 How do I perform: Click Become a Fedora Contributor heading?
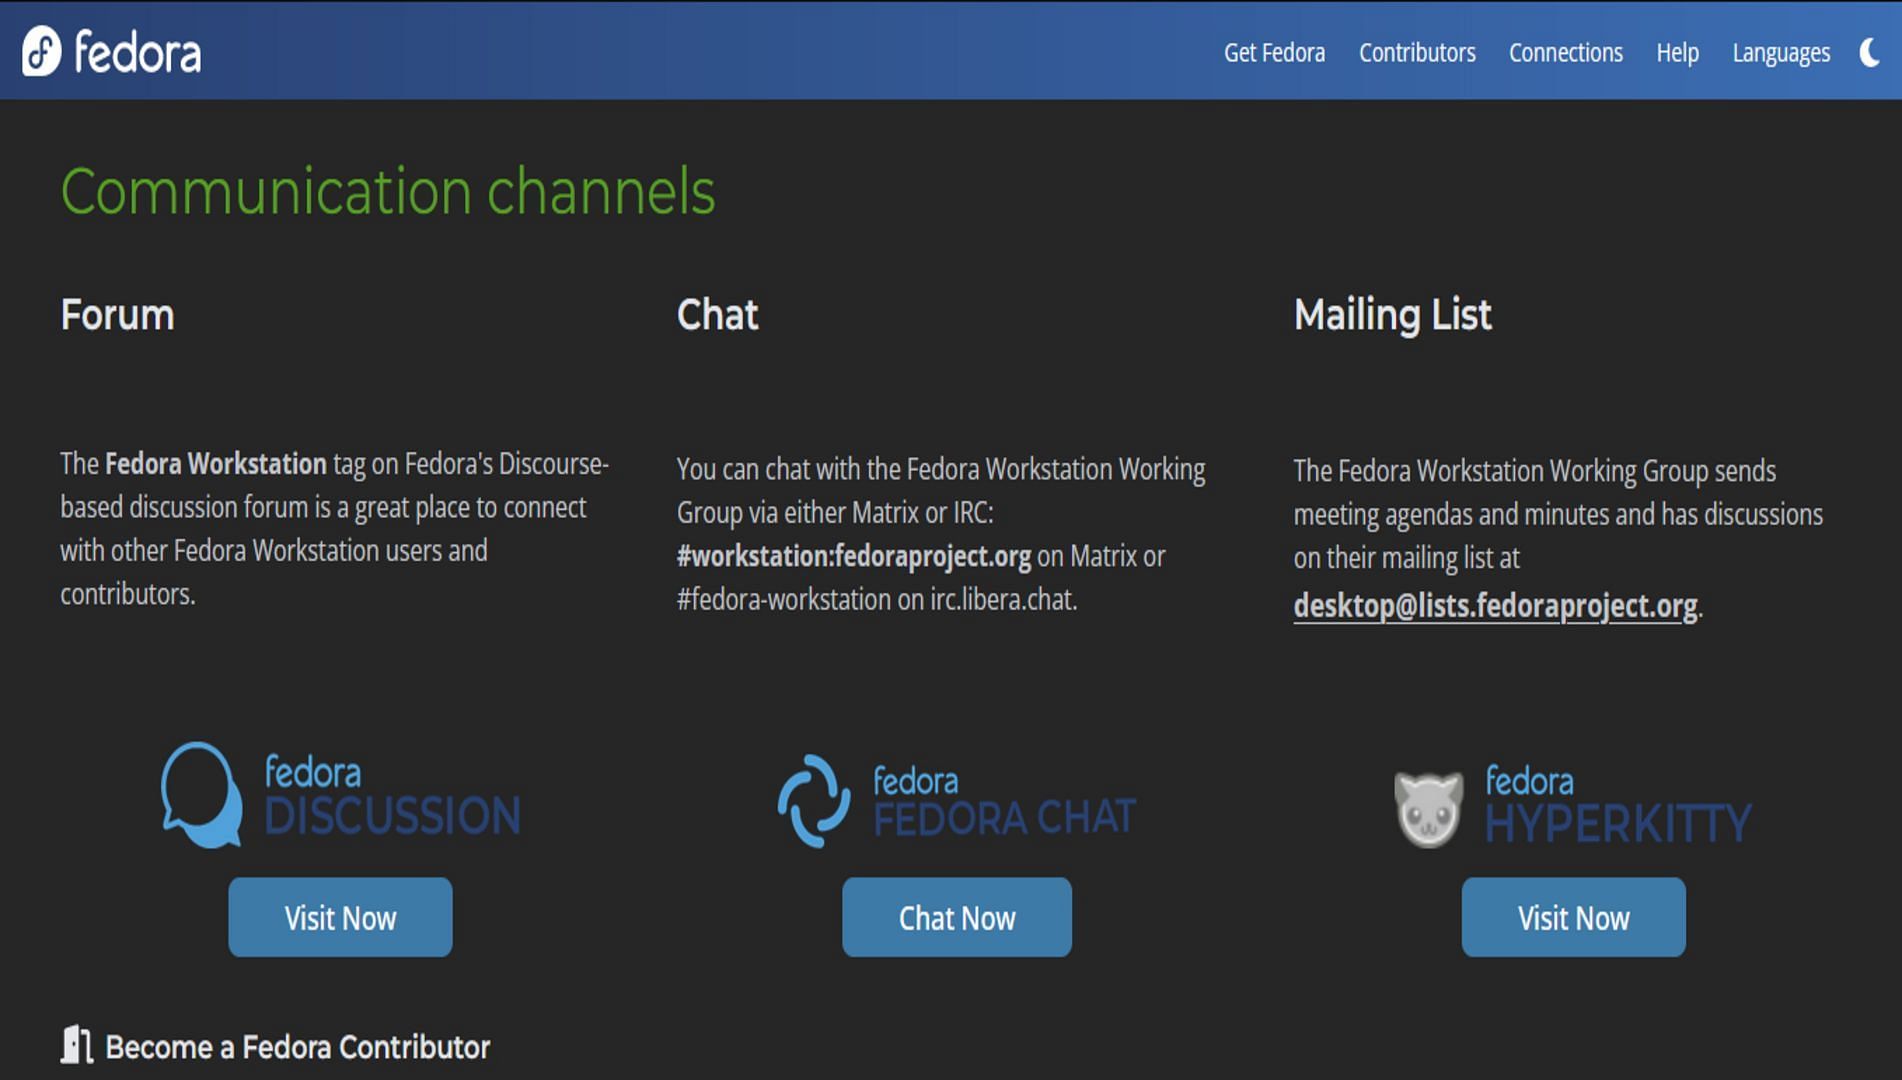tap(297, 1047)
